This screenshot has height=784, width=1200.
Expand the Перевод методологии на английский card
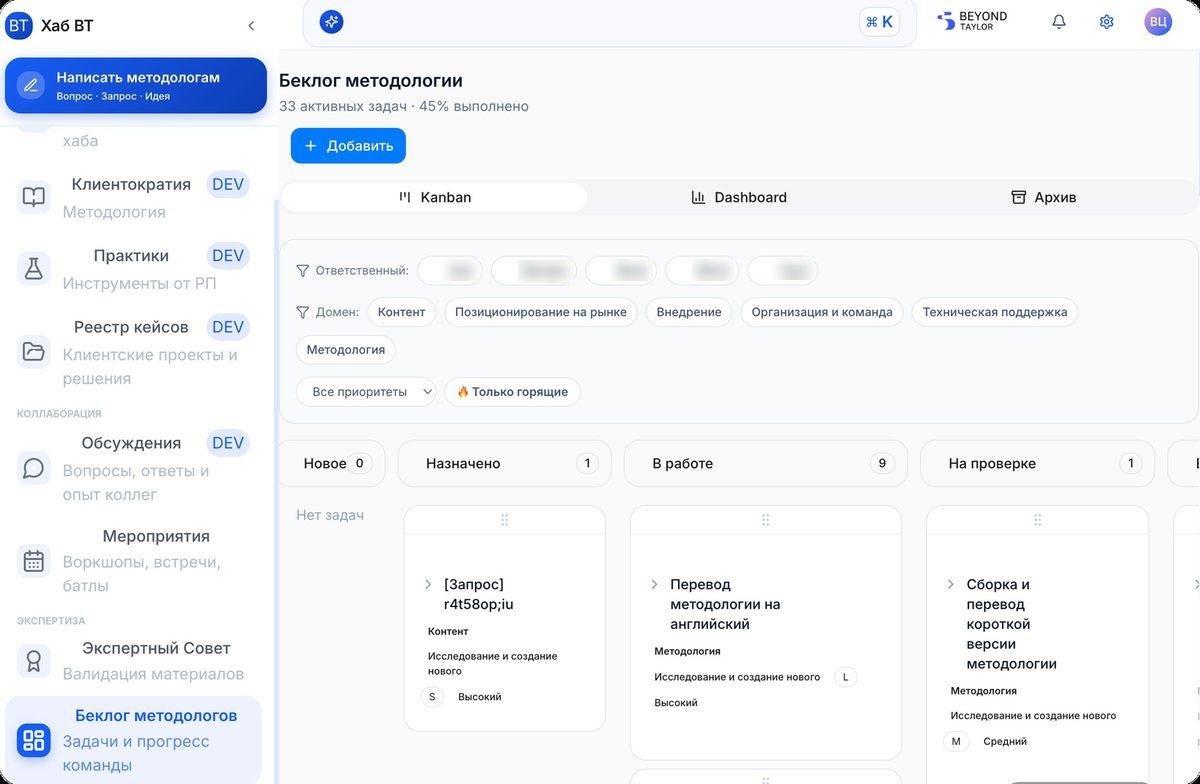click(x=654, y=584)
